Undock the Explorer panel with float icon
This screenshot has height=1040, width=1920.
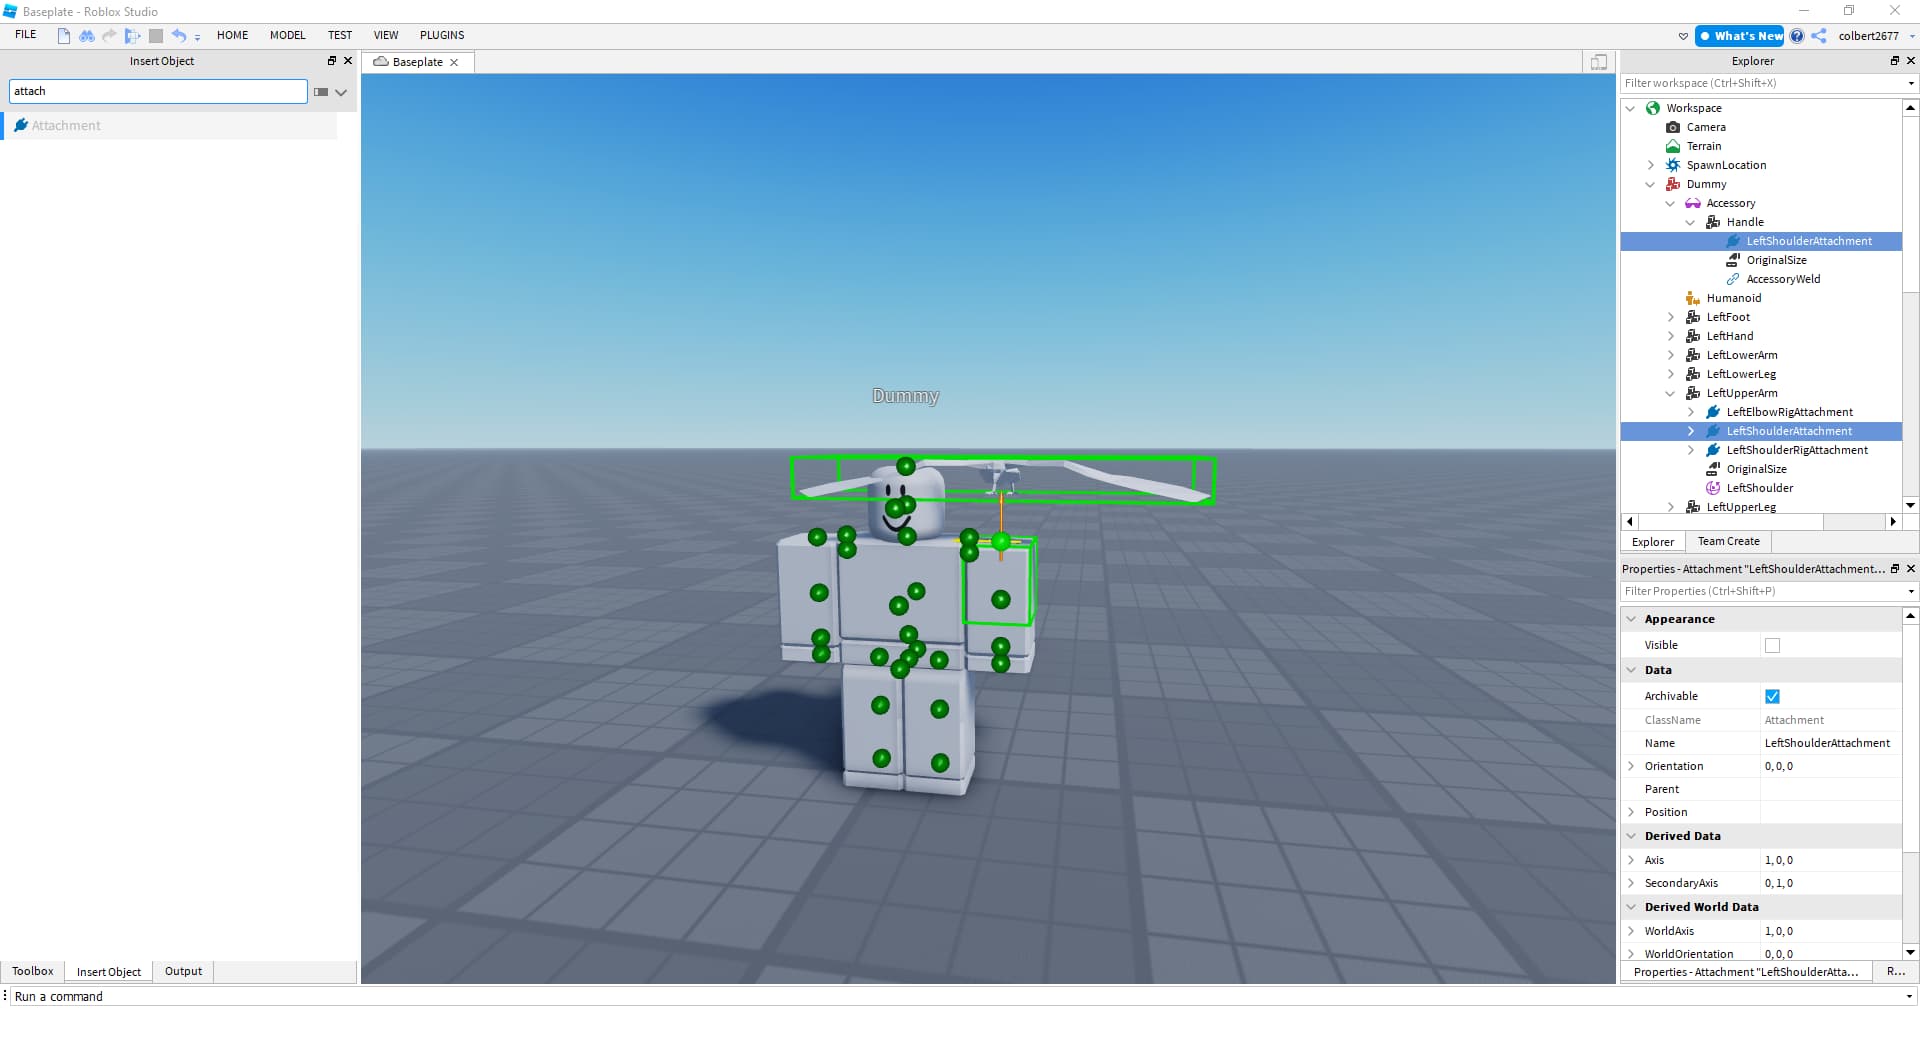pos(1894,61)
